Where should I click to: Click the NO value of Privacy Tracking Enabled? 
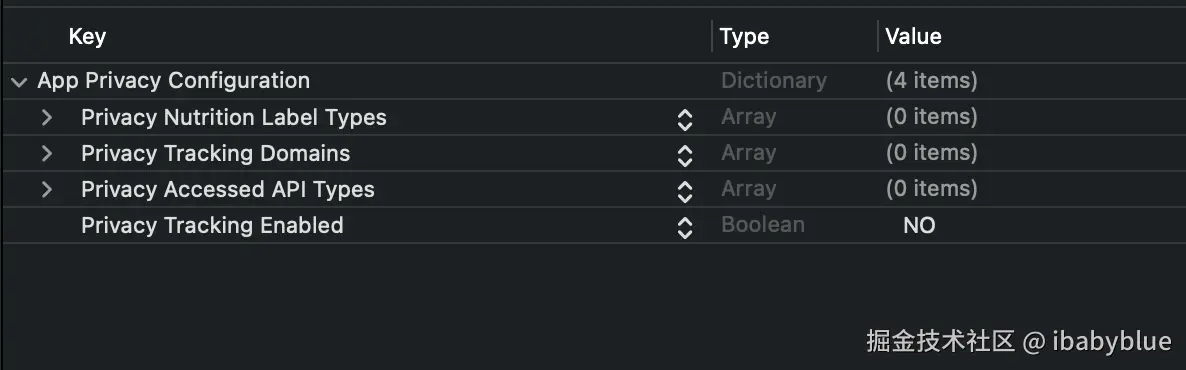click(919, 225)
